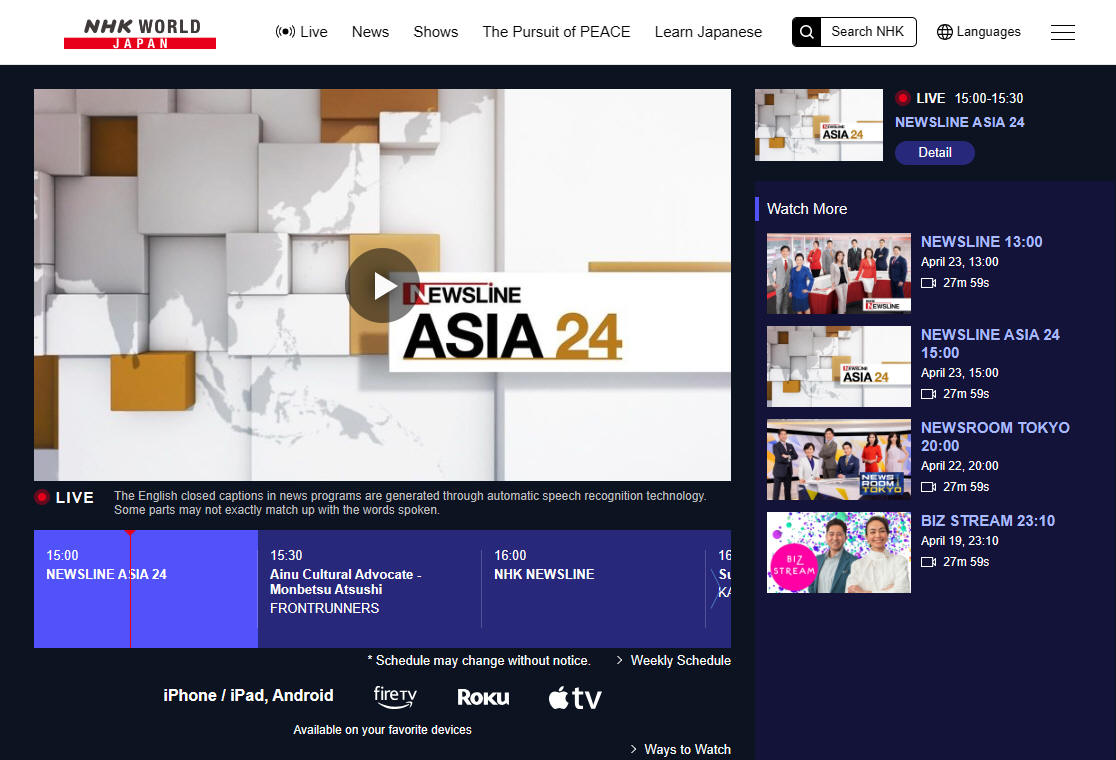Click the live Newsline Asia 24 thumbnail

818,125
